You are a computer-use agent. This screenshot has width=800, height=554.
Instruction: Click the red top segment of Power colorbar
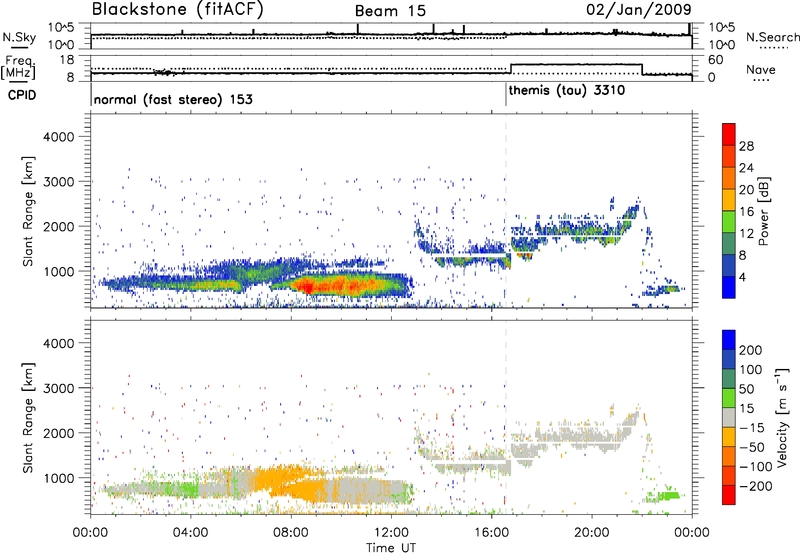point(729,134)
